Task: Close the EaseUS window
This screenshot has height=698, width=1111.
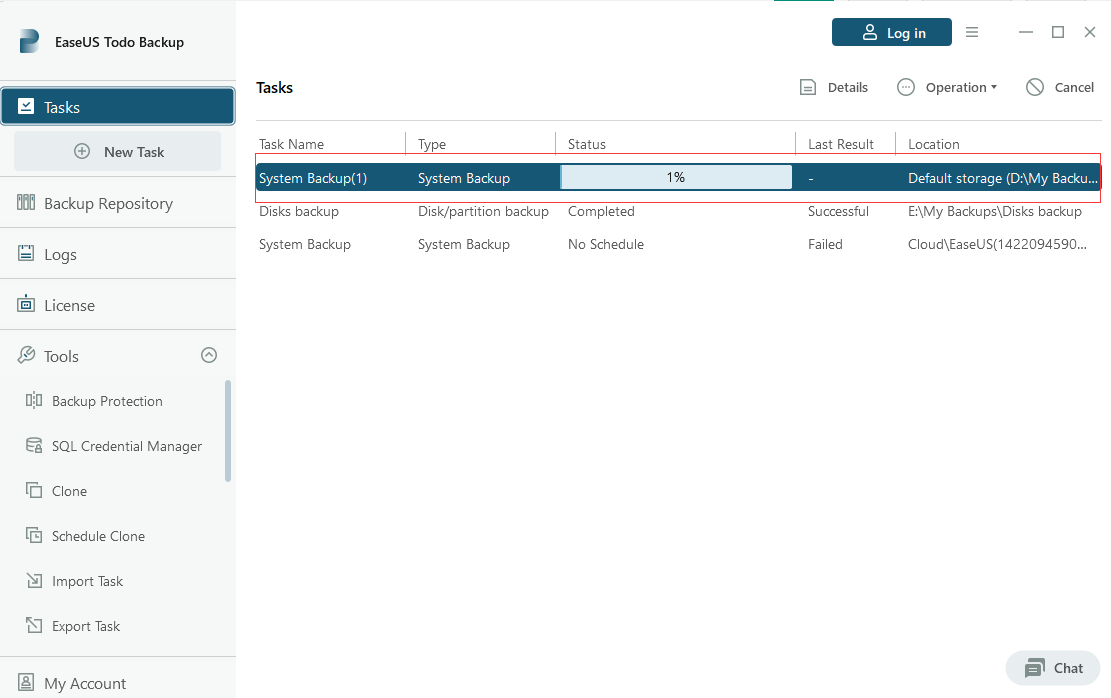Action: (1090, 32)
